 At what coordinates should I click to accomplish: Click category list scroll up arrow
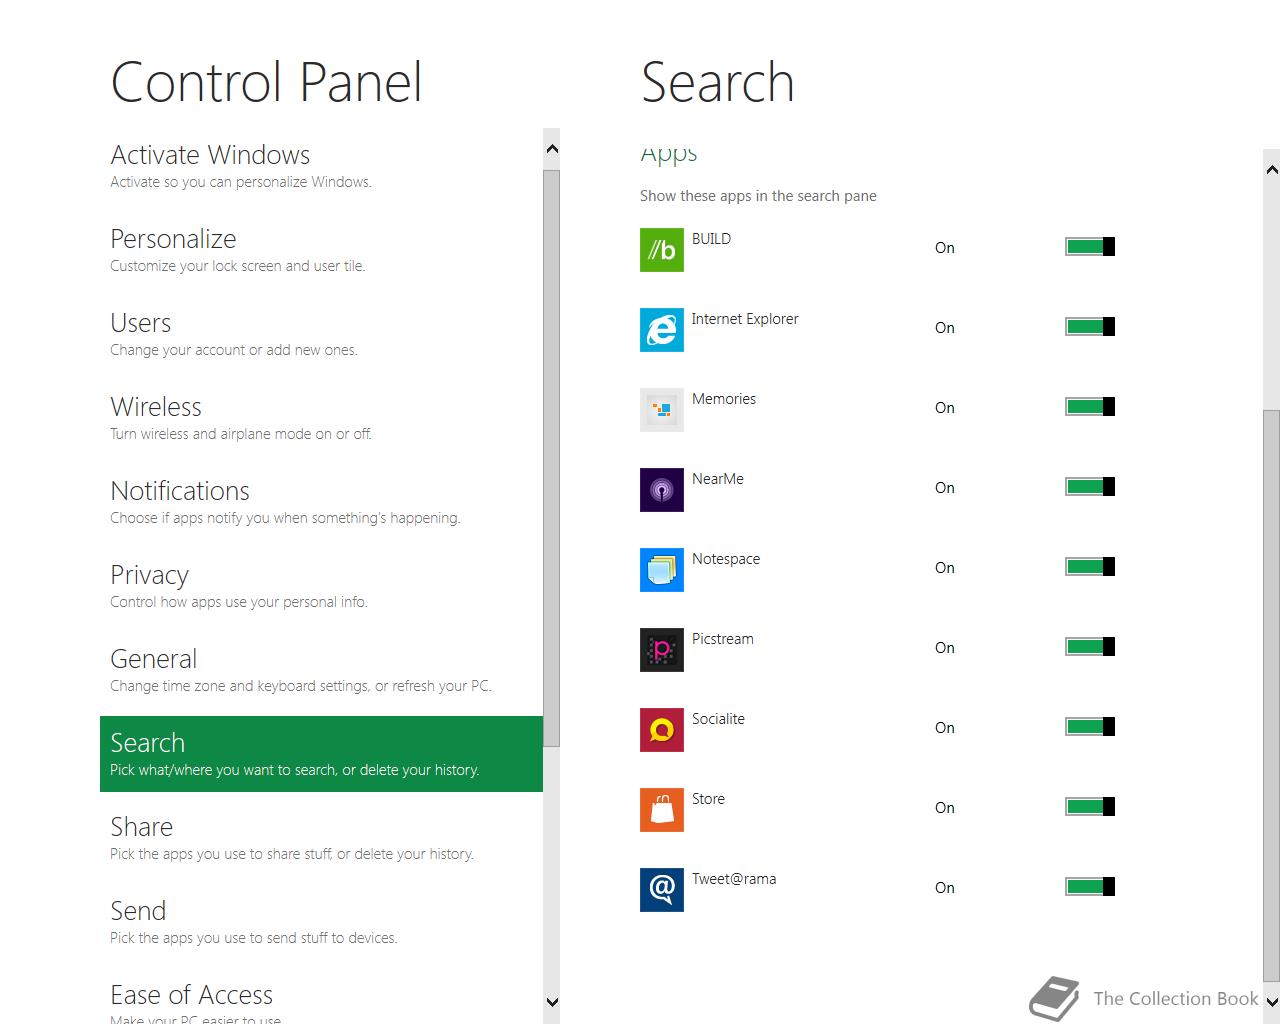552,149
